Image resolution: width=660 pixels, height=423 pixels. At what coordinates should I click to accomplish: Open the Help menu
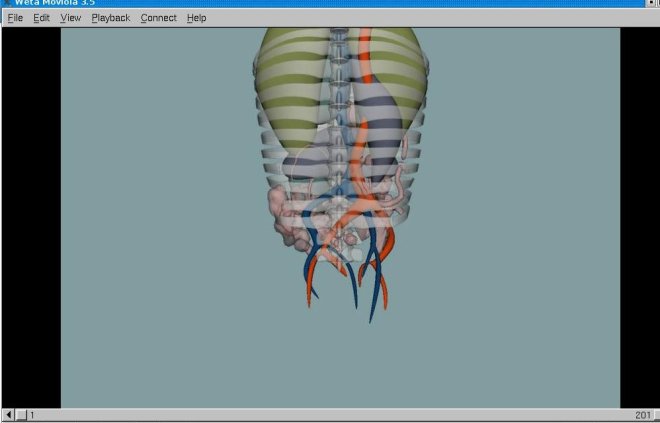(197, 18)
